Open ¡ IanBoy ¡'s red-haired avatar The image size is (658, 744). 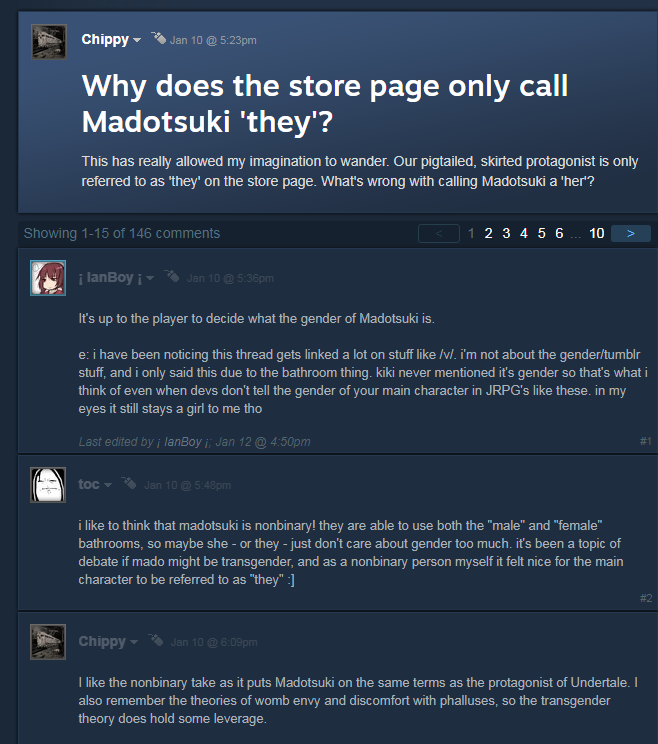click(x=48, y=278)
